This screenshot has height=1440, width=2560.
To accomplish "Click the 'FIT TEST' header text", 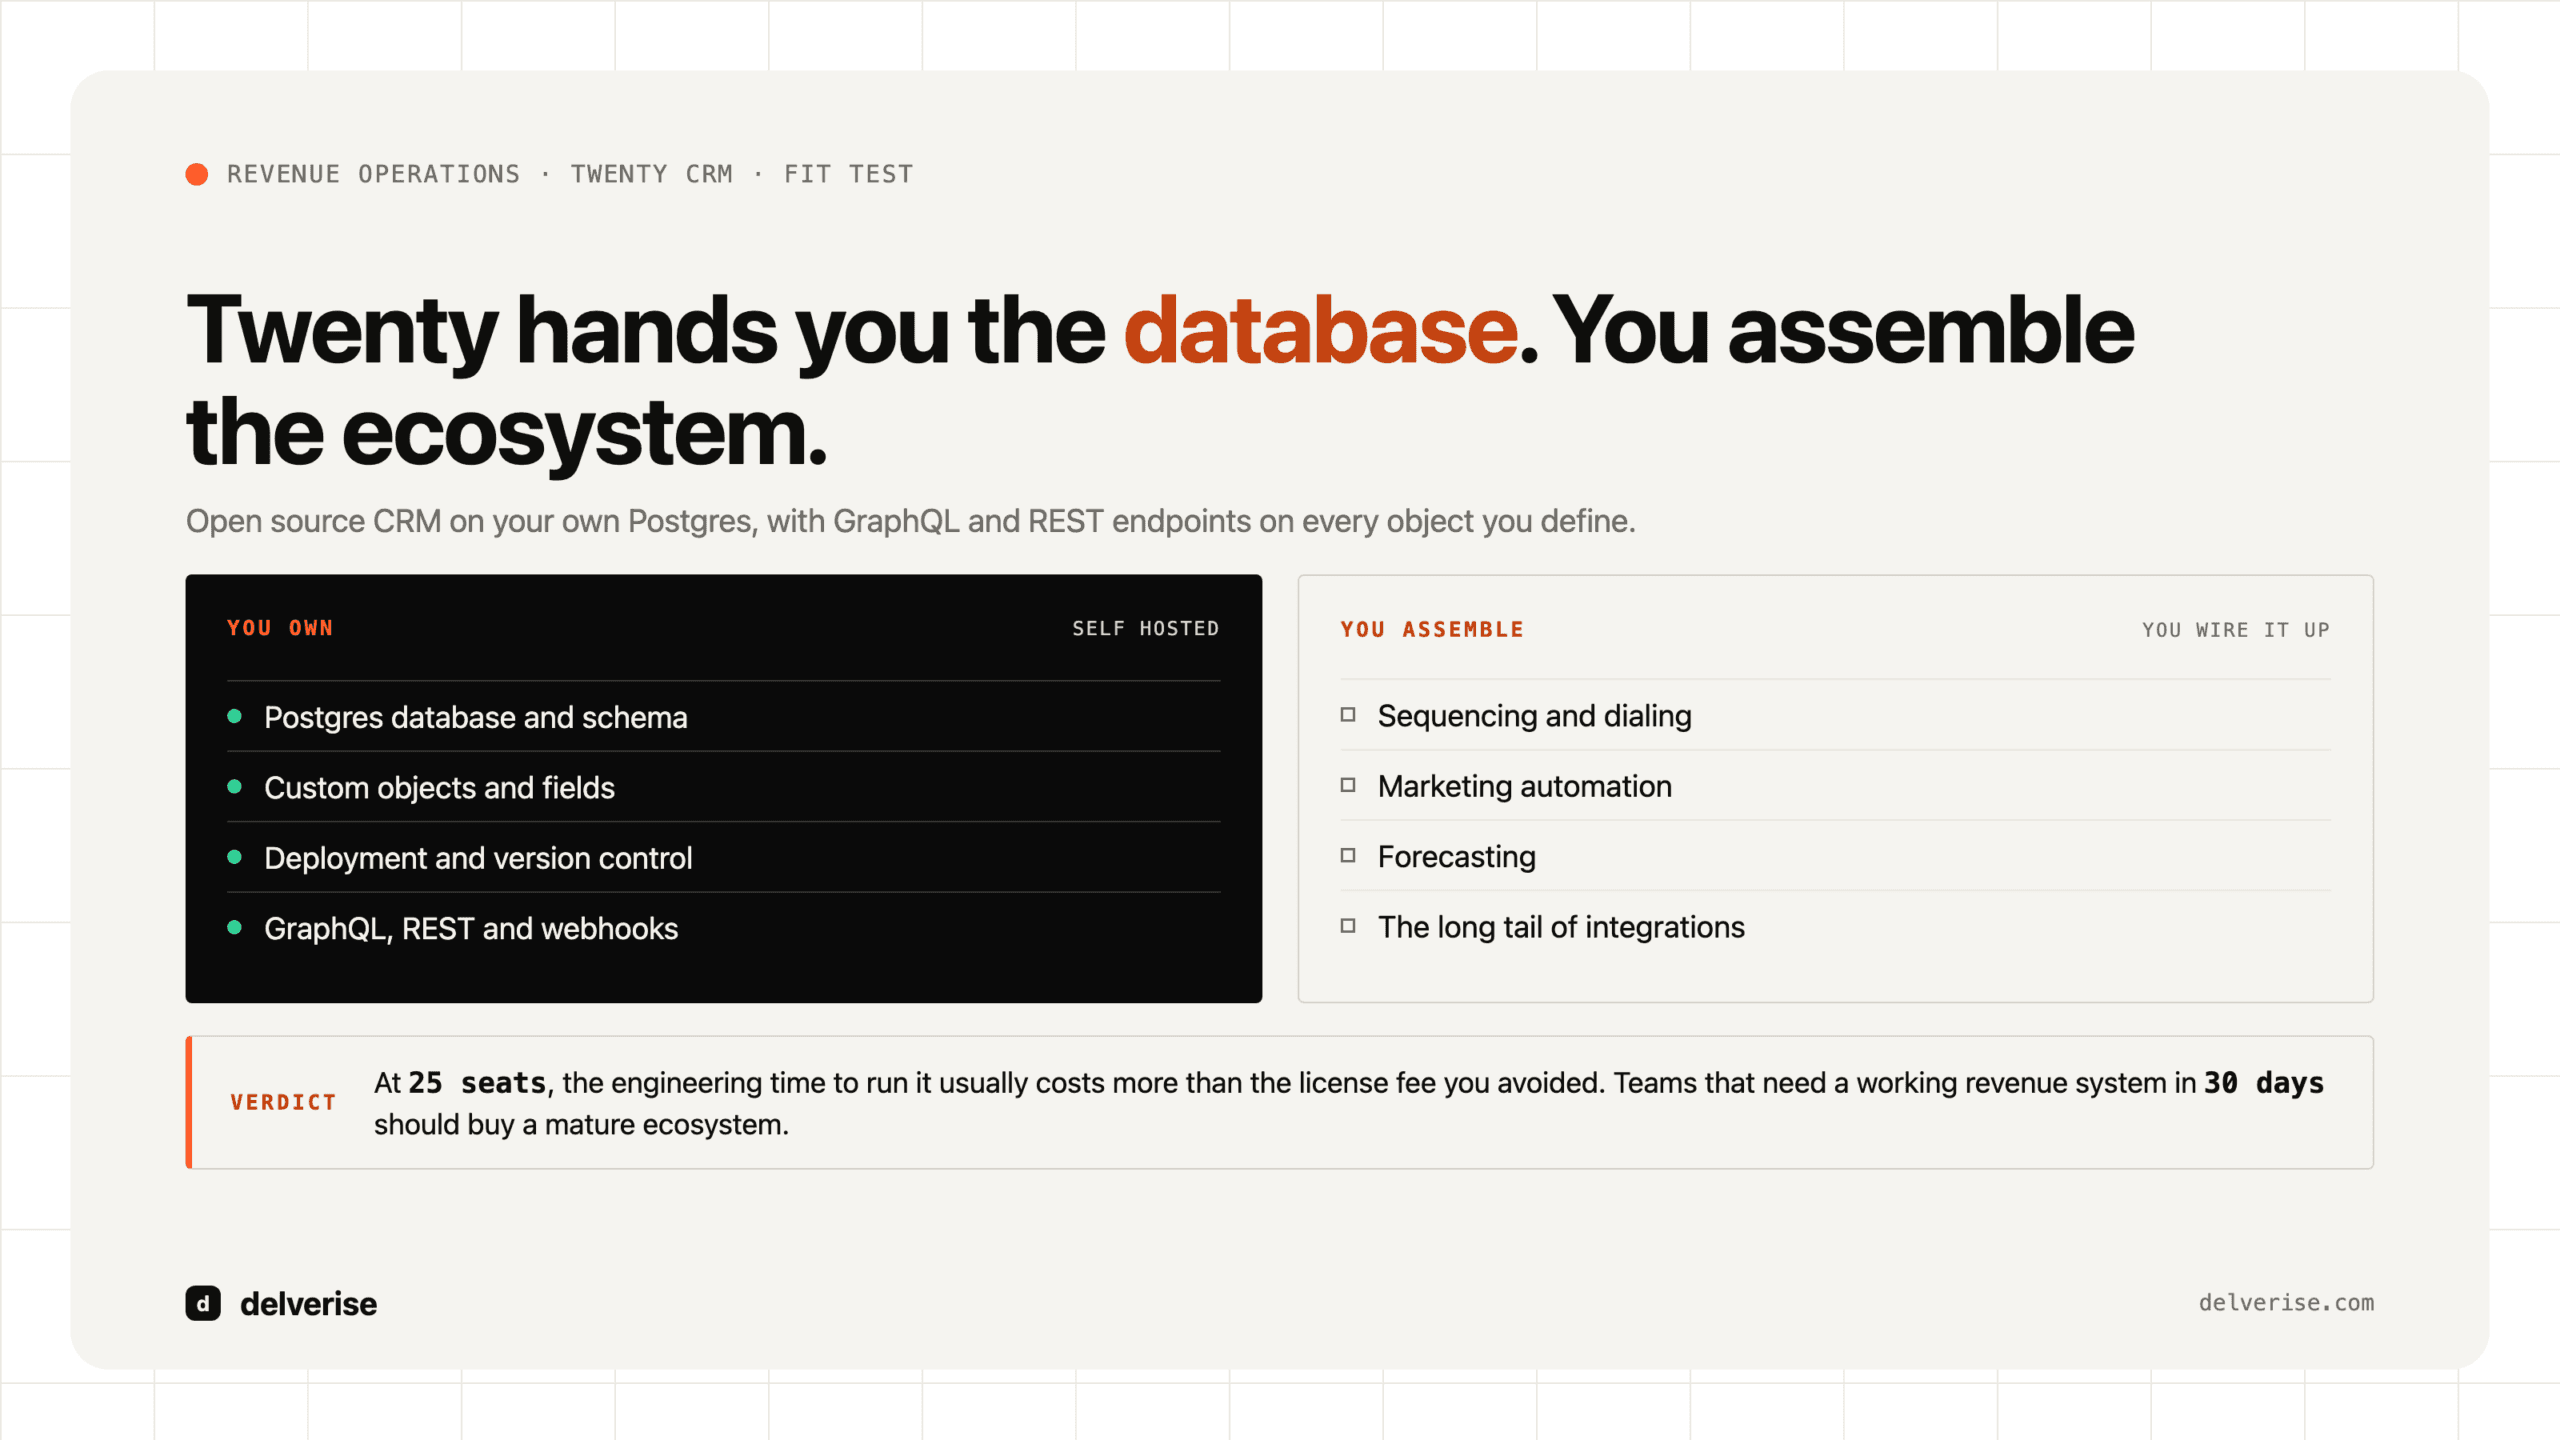I will 848,174.
